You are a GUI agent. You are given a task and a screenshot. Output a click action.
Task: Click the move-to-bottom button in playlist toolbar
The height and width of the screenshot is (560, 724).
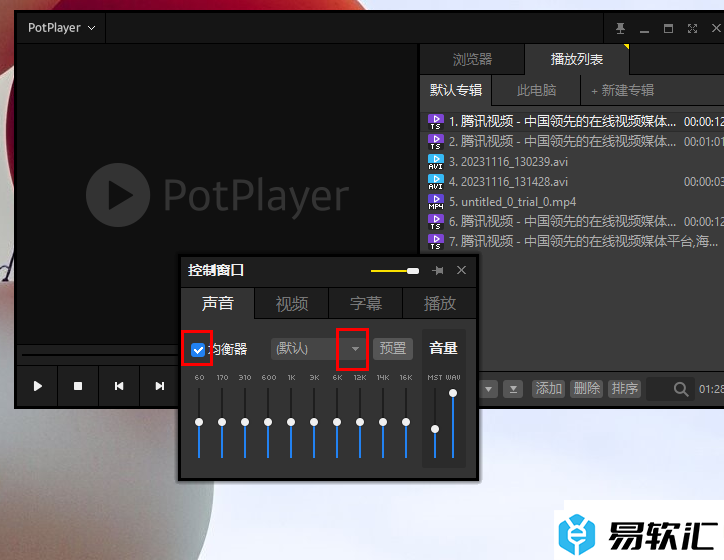[x=513, y=389]
